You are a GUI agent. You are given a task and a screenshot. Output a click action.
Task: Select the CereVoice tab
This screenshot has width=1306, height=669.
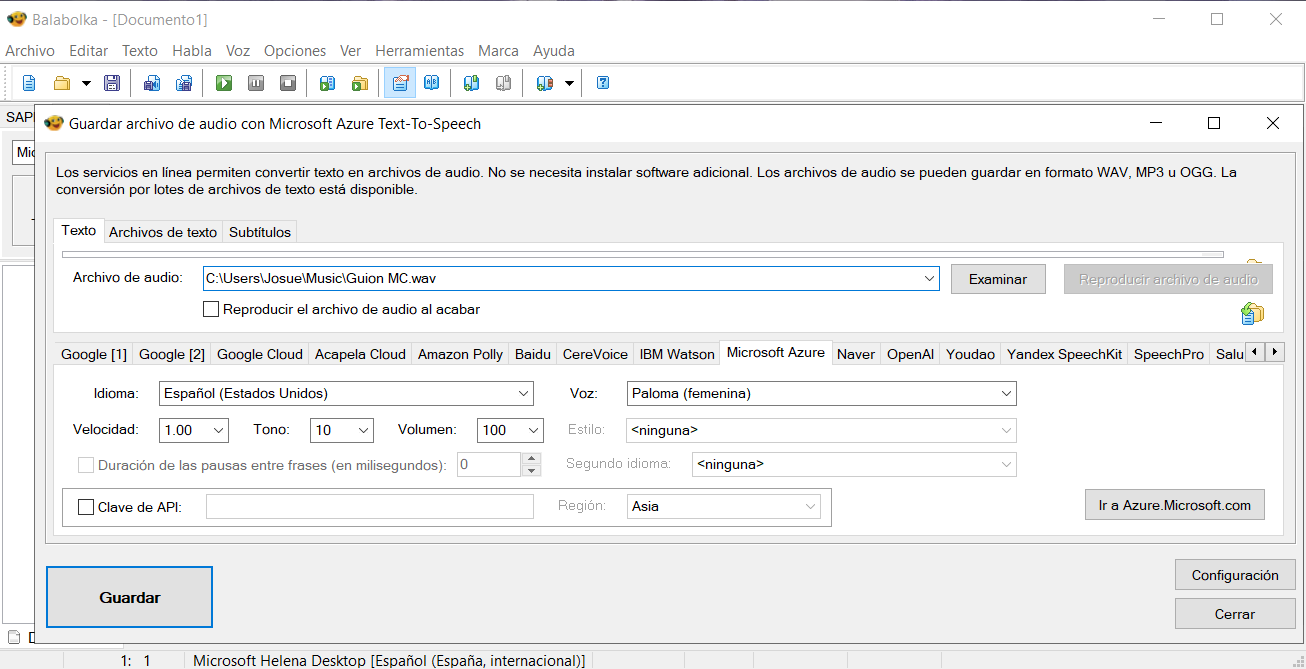point(596,354)
